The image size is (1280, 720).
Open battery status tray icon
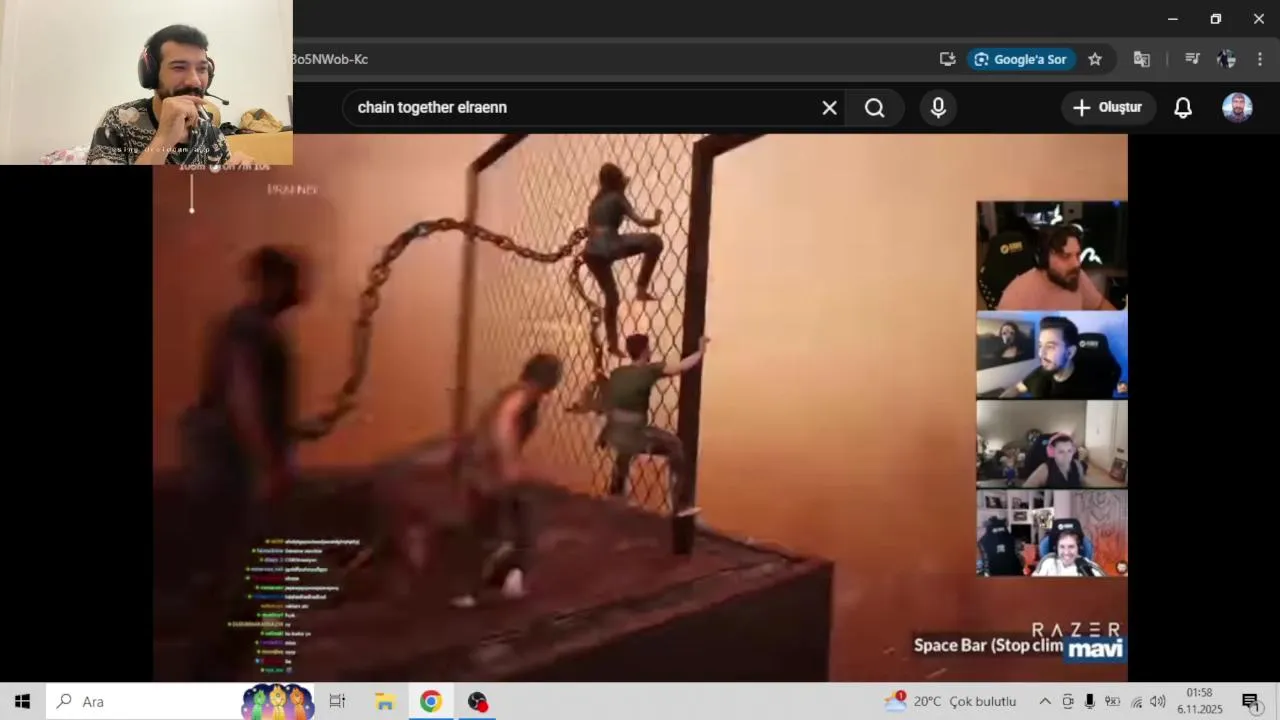(1112, 701)
